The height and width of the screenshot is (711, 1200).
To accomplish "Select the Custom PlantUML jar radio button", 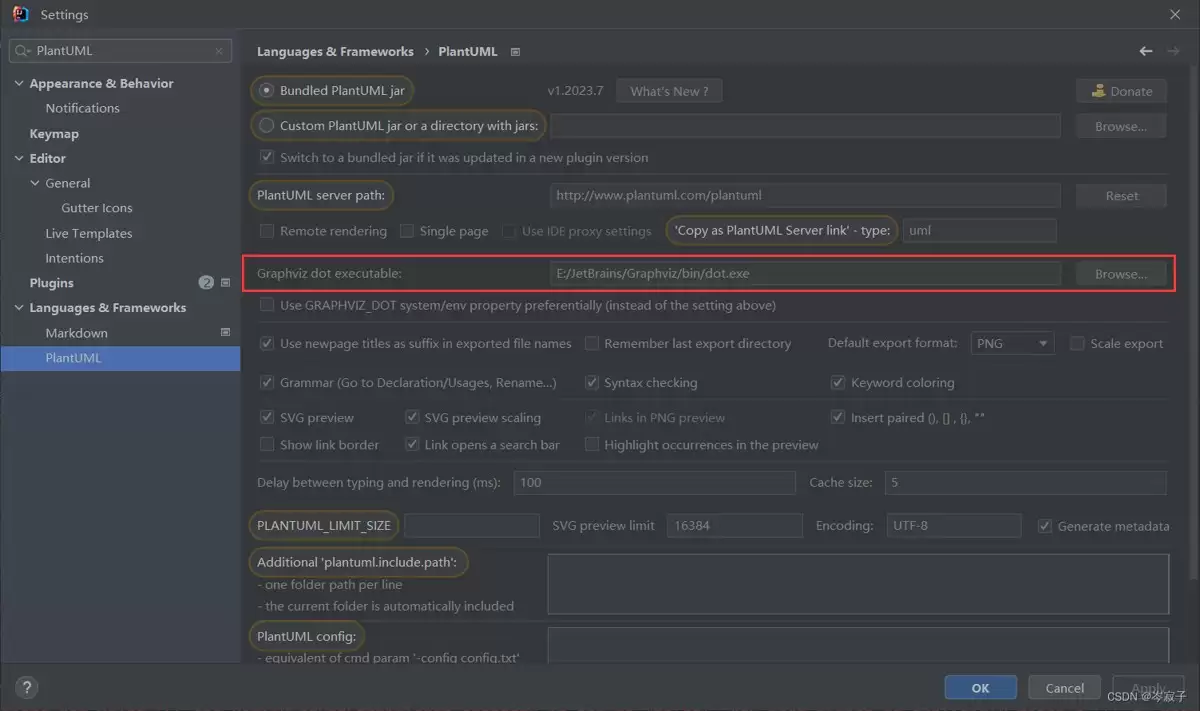I will tap(266, 125).
